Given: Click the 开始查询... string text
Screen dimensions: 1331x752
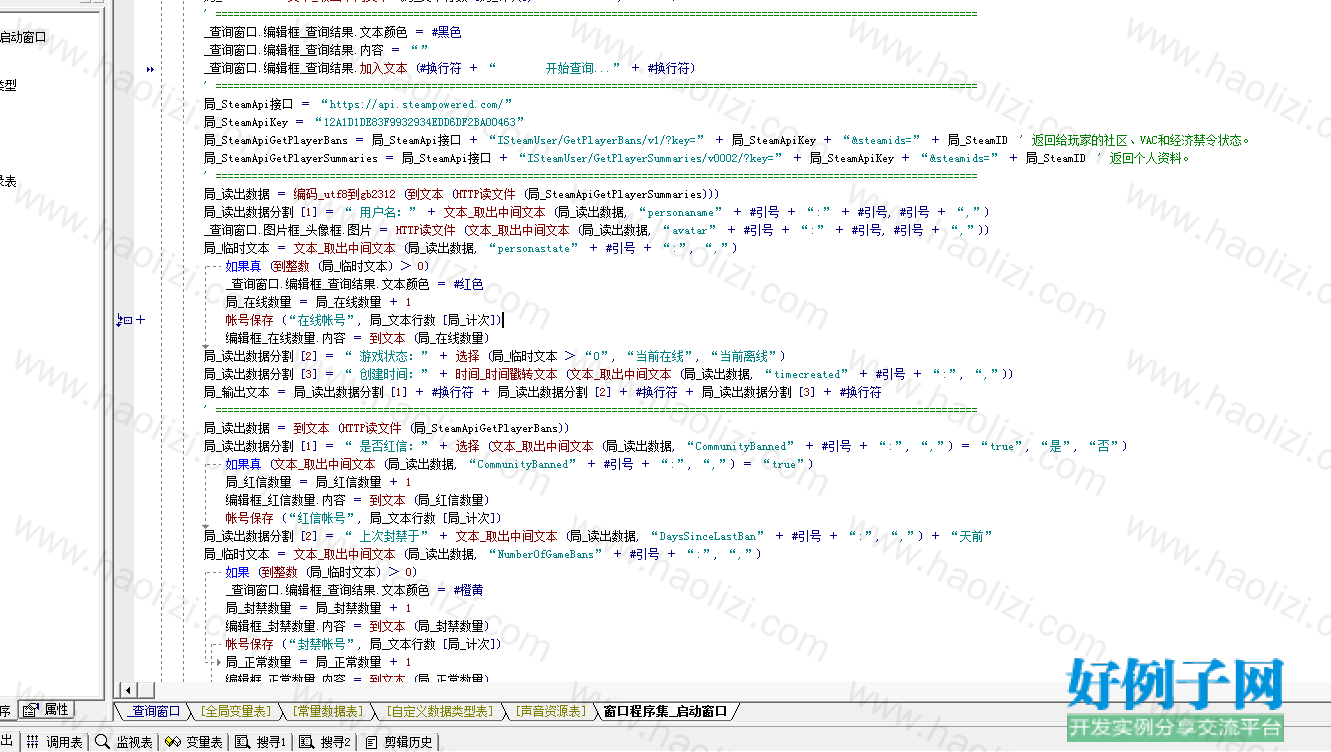Looking at the screenshot, I should [x=583, y=68].
